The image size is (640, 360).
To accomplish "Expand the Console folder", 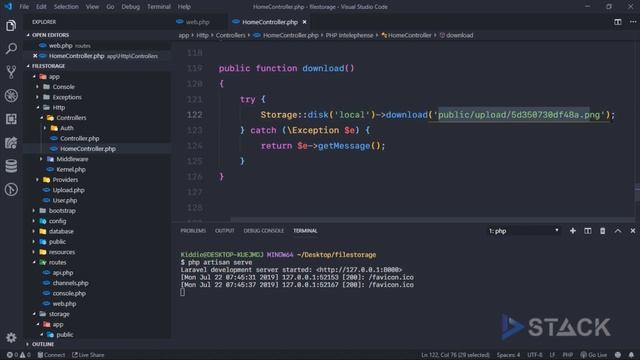I will (x=63, y=87).
